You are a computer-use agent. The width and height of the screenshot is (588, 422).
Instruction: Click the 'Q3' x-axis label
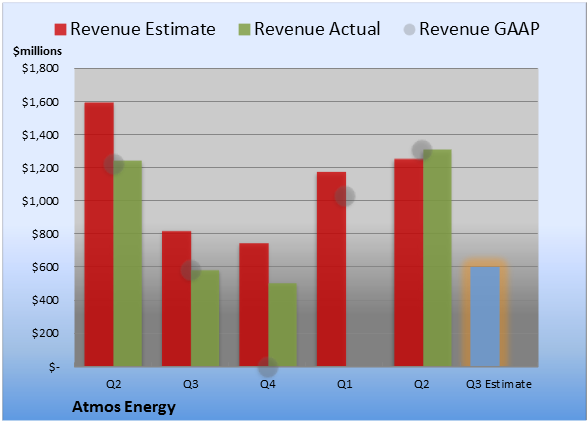pos(190,384)
